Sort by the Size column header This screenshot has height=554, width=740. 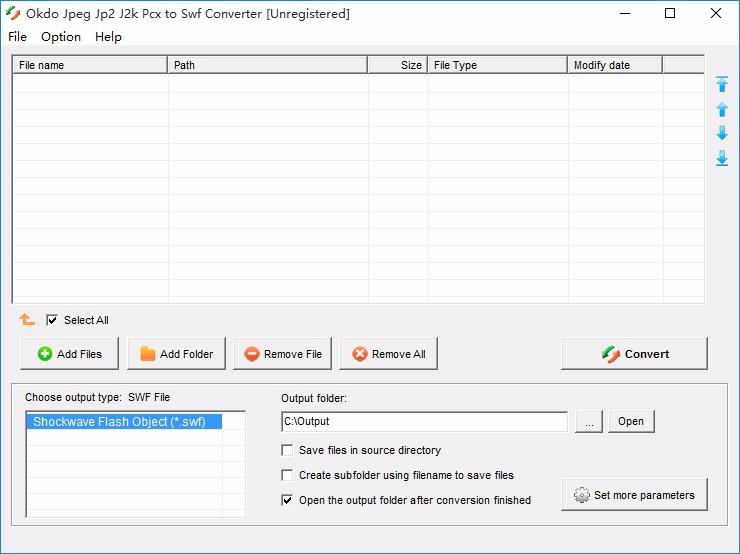(397, 65)
